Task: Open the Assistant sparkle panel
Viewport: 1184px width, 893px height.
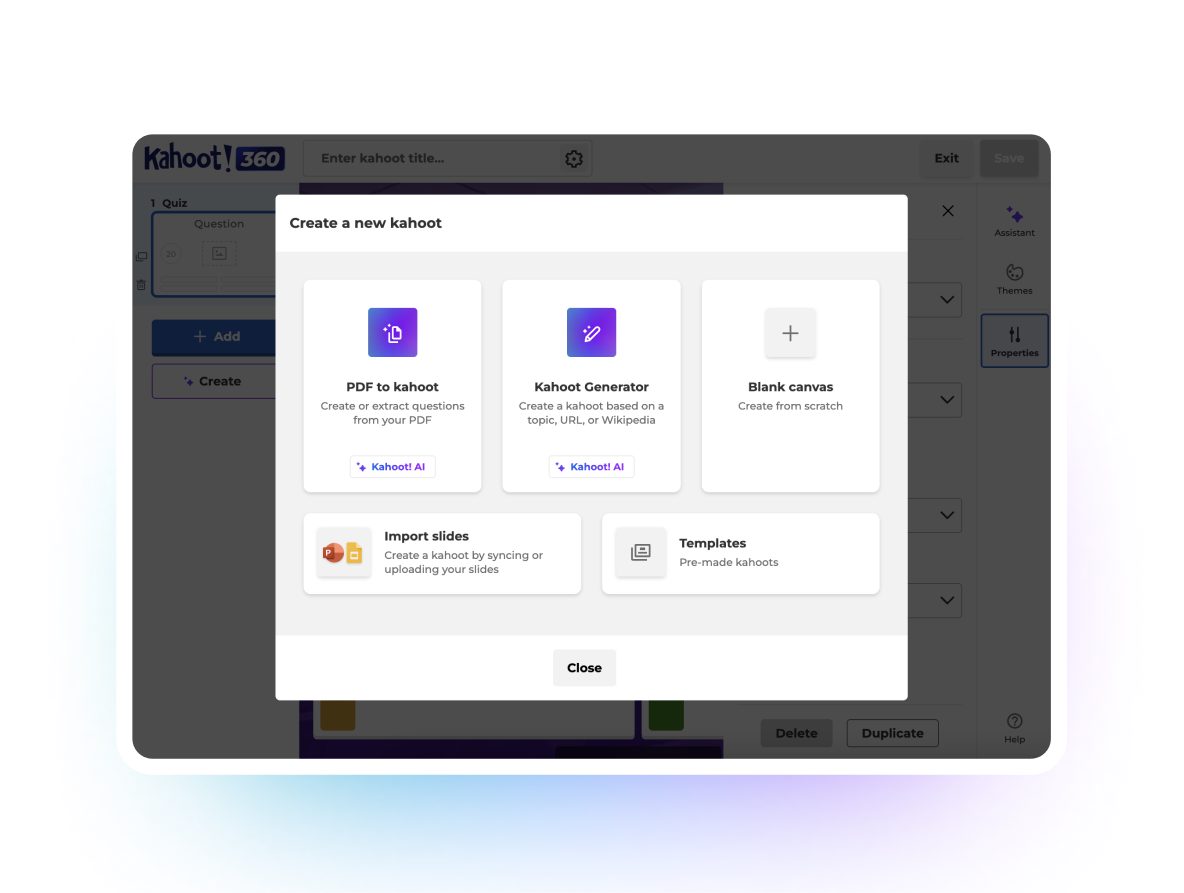Action: click(1014, 220)
